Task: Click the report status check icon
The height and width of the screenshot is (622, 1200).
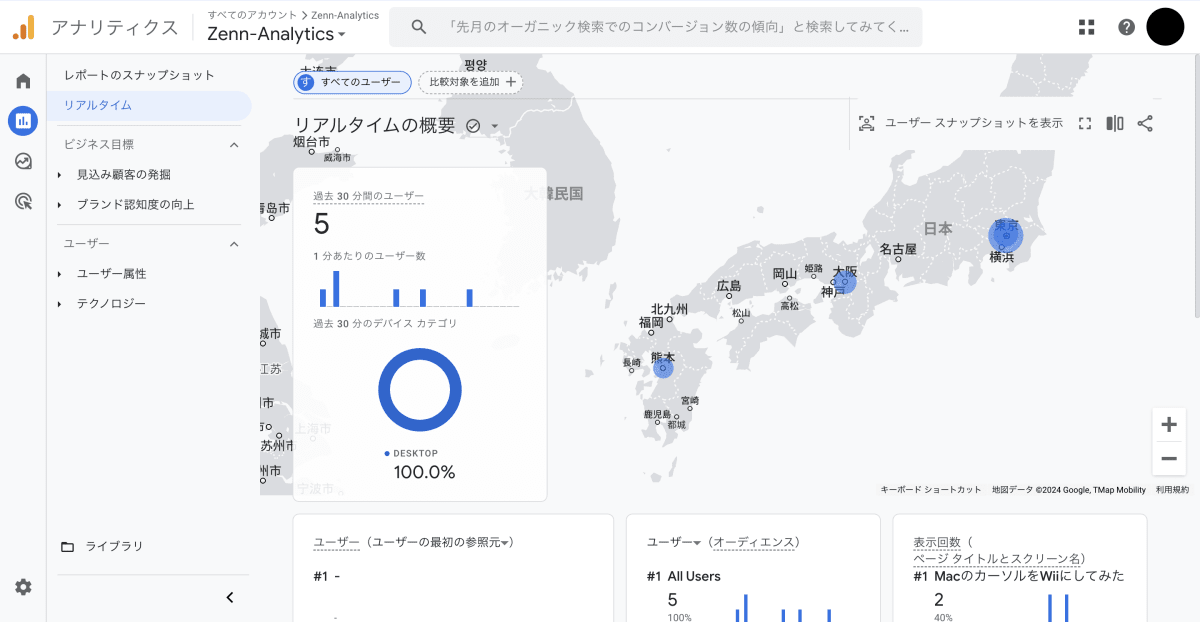Action: pyautogui.click(x=473, y=126)
